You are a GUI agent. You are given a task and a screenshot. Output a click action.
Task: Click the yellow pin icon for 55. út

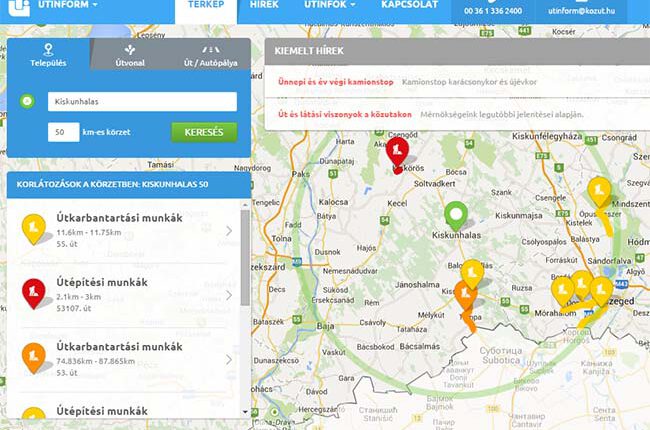click(x=34, y=229)
